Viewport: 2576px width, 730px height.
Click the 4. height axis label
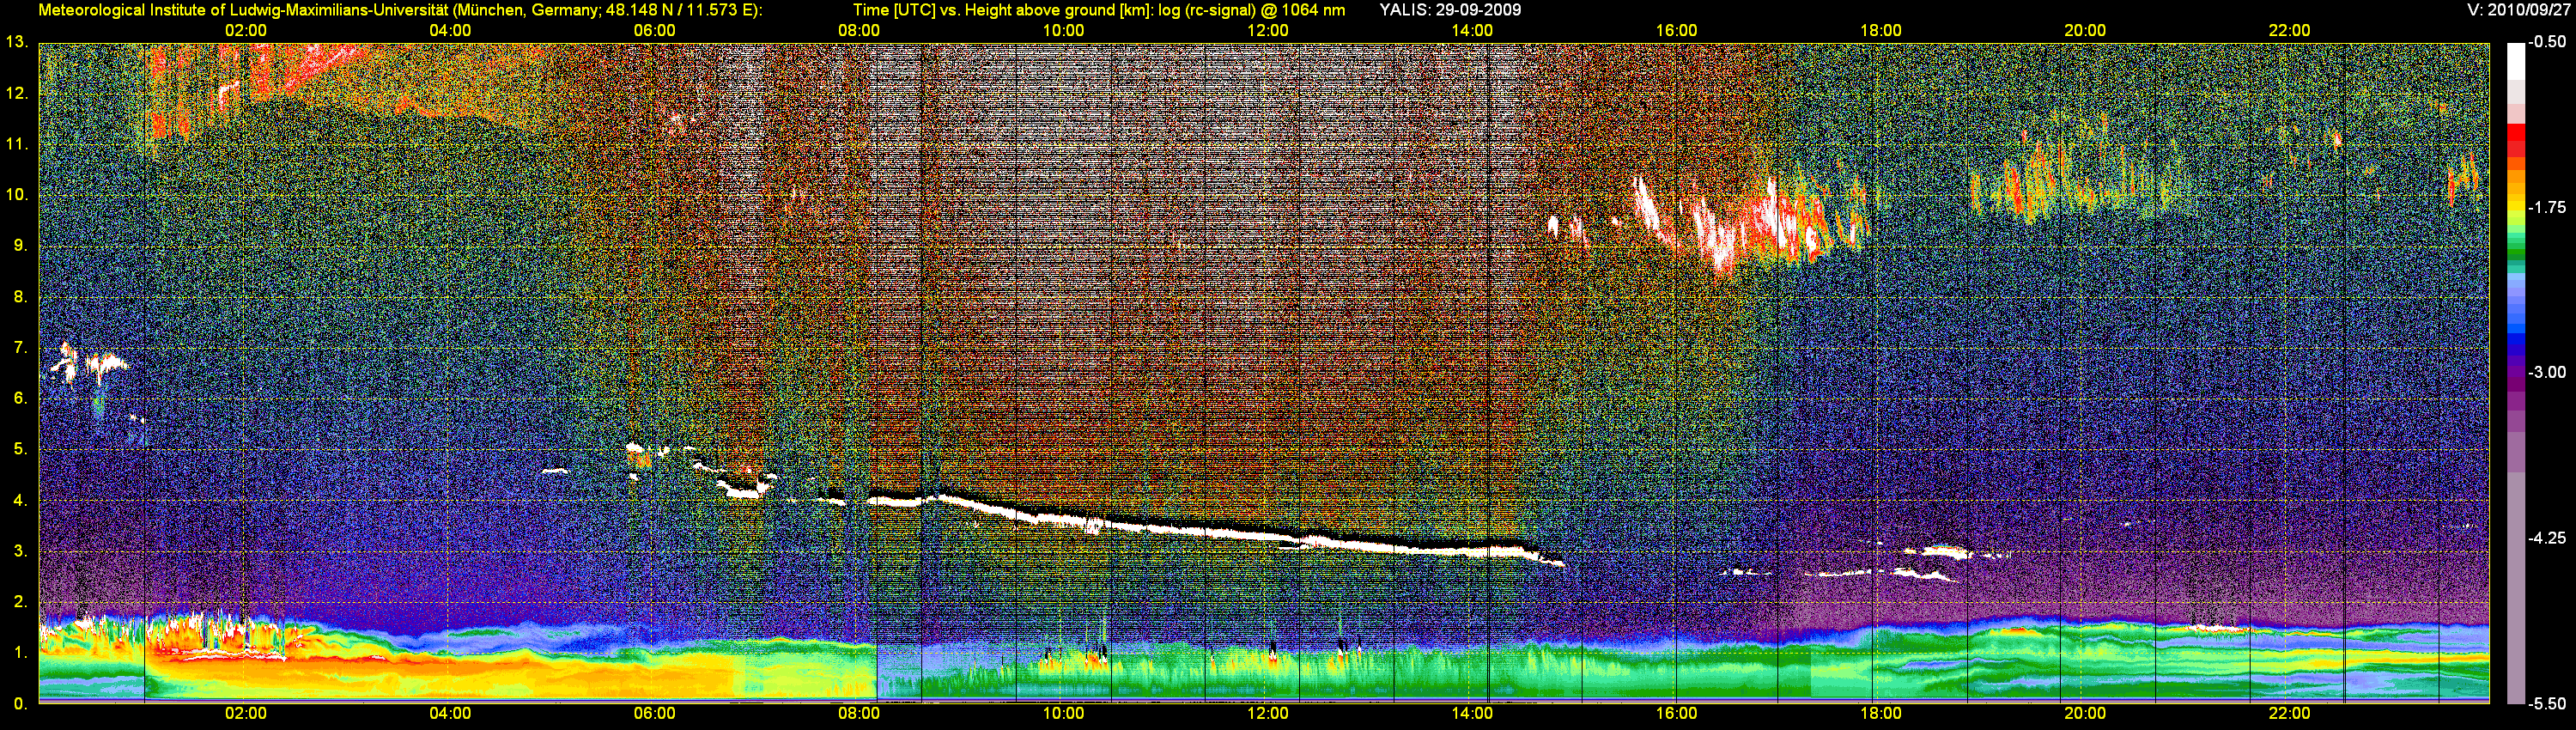(20, 500)
